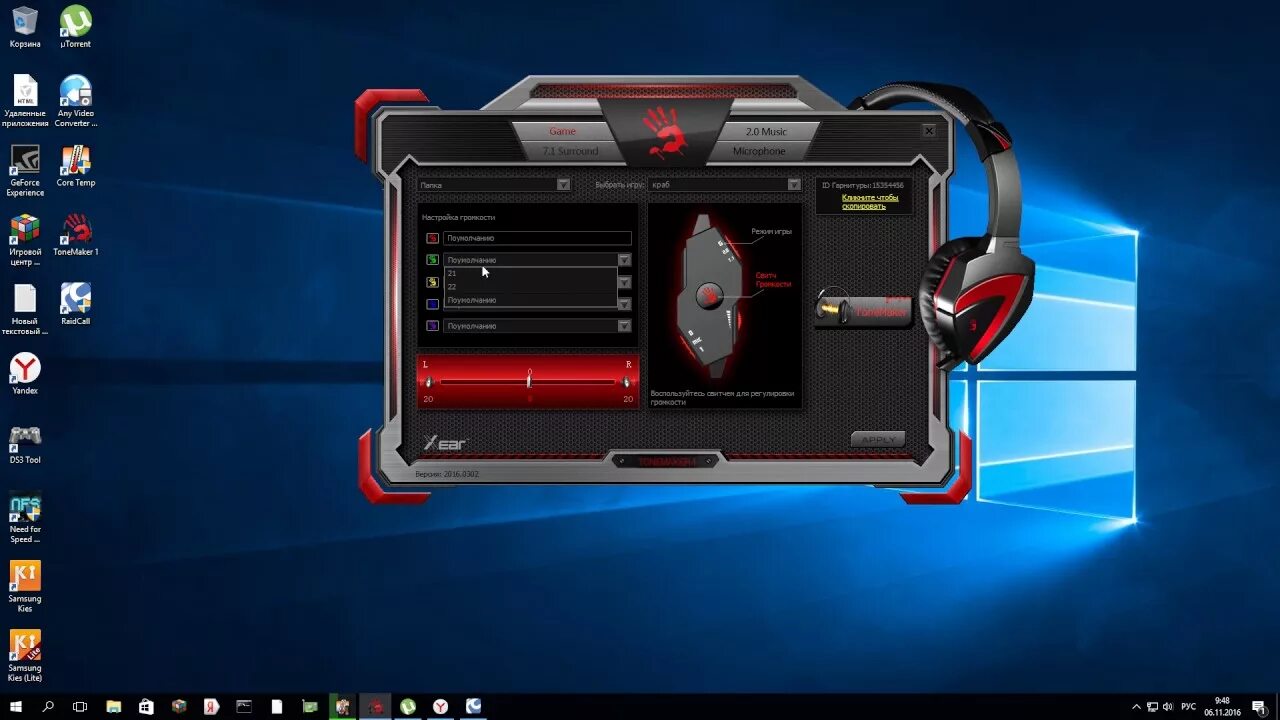Select the yellow speaker channel icon
This screenshot has width=1280, height=720.
[x=433, y=283]
